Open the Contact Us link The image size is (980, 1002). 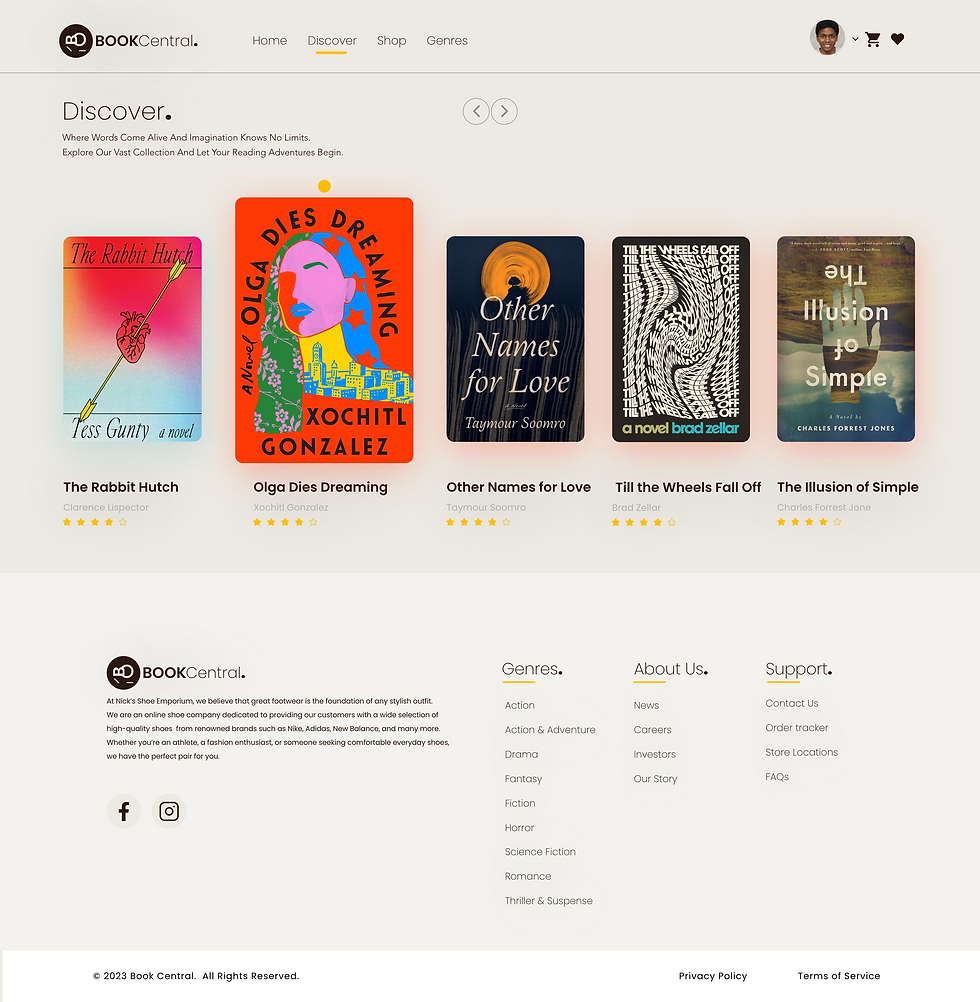792,704
